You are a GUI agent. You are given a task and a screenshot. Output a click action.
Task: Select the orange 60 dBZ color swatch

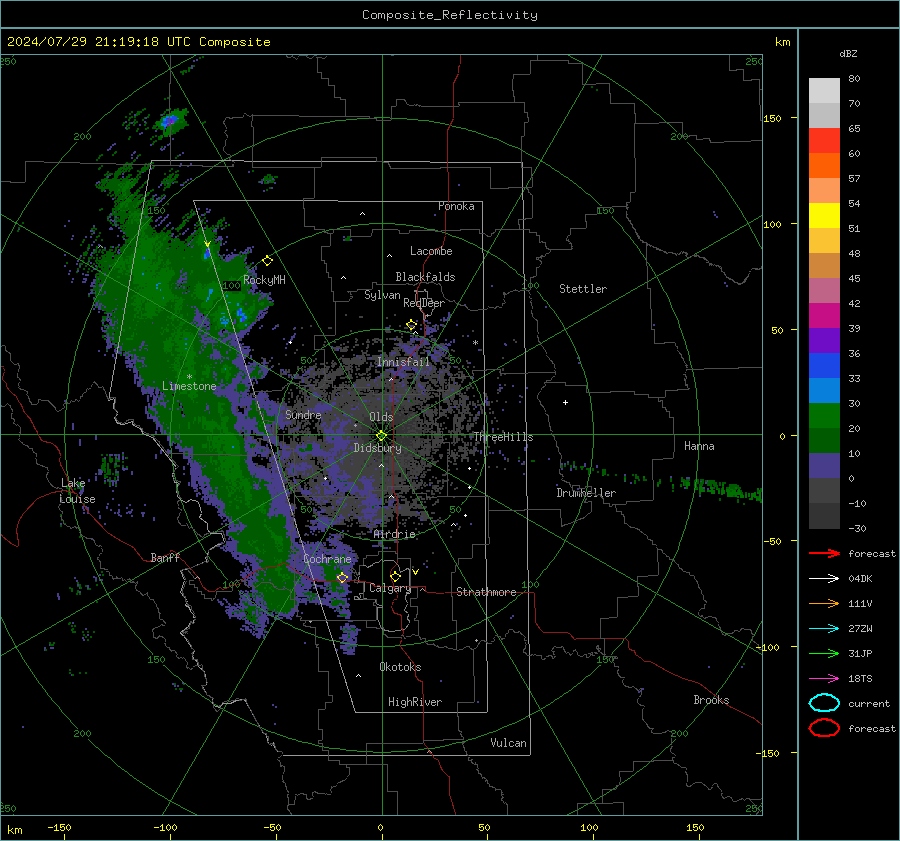824,165
